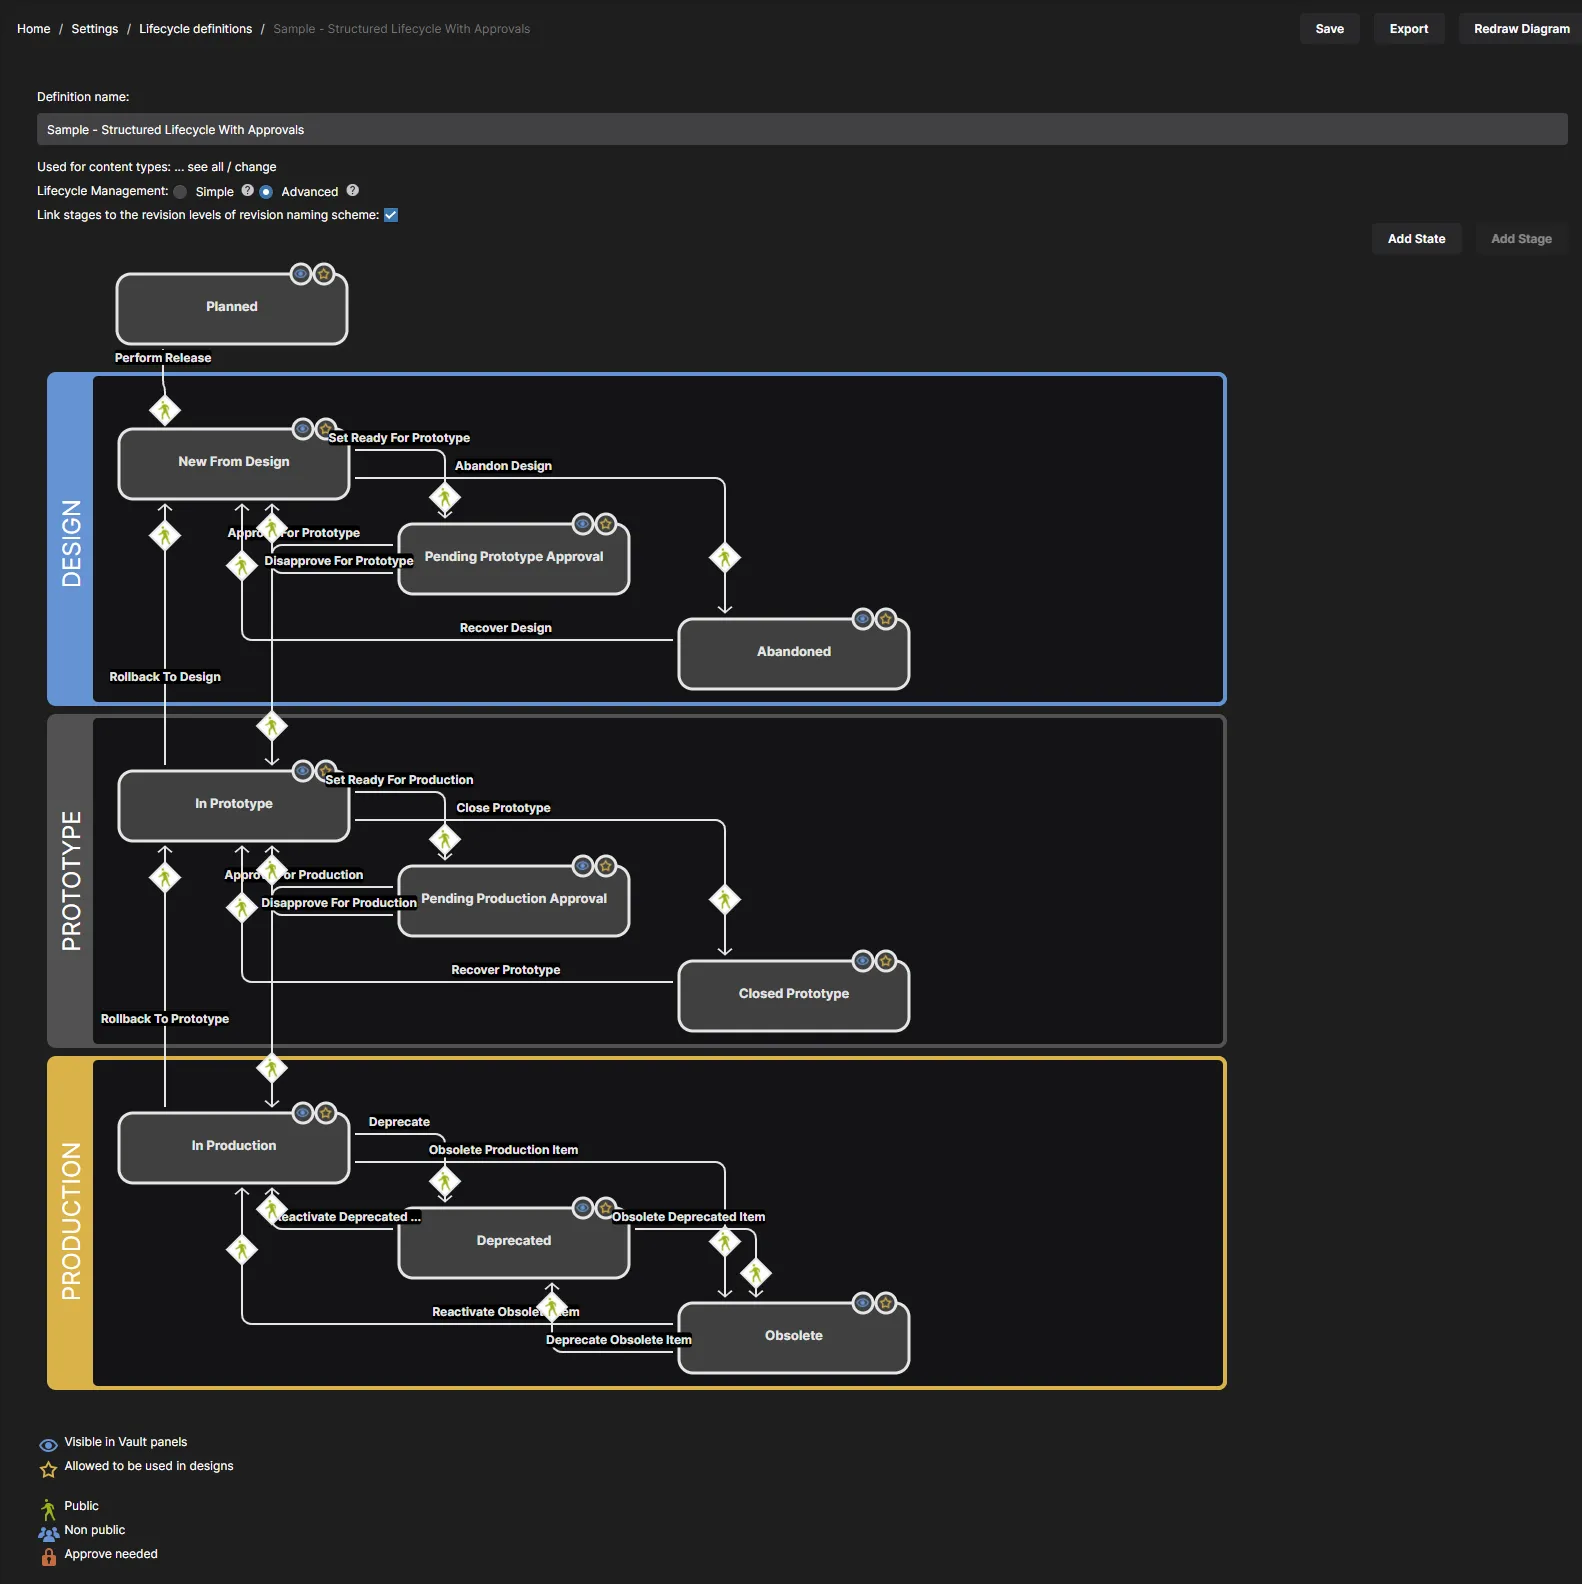
Task: Click Set Ready For Prototype transition diamond
Action: point(445,497)
